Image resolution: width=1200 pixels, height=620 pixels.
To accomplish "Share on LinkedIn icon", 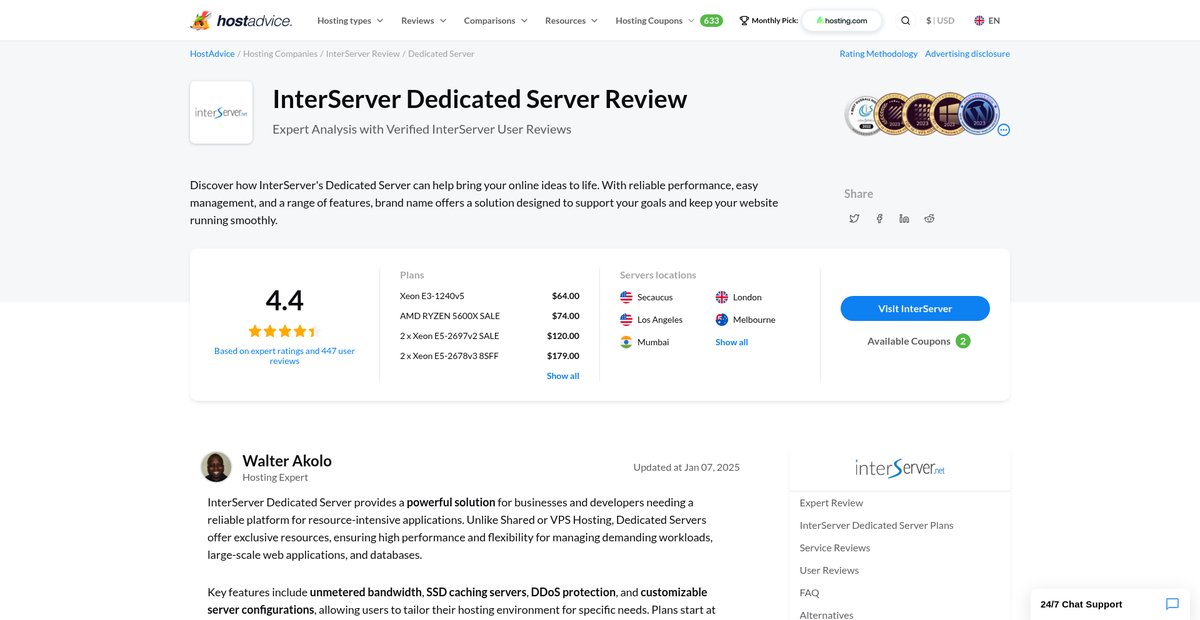I will 904,218.
